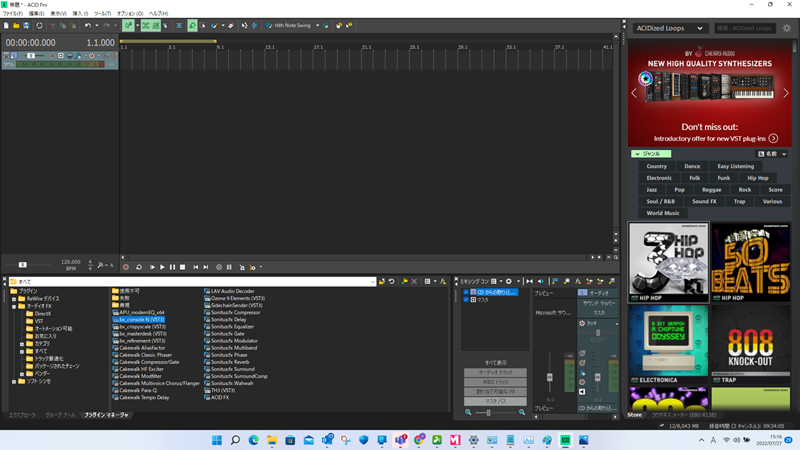
Task: Toggle the first green highlighted toolbar button
Action: pos(128,26)
